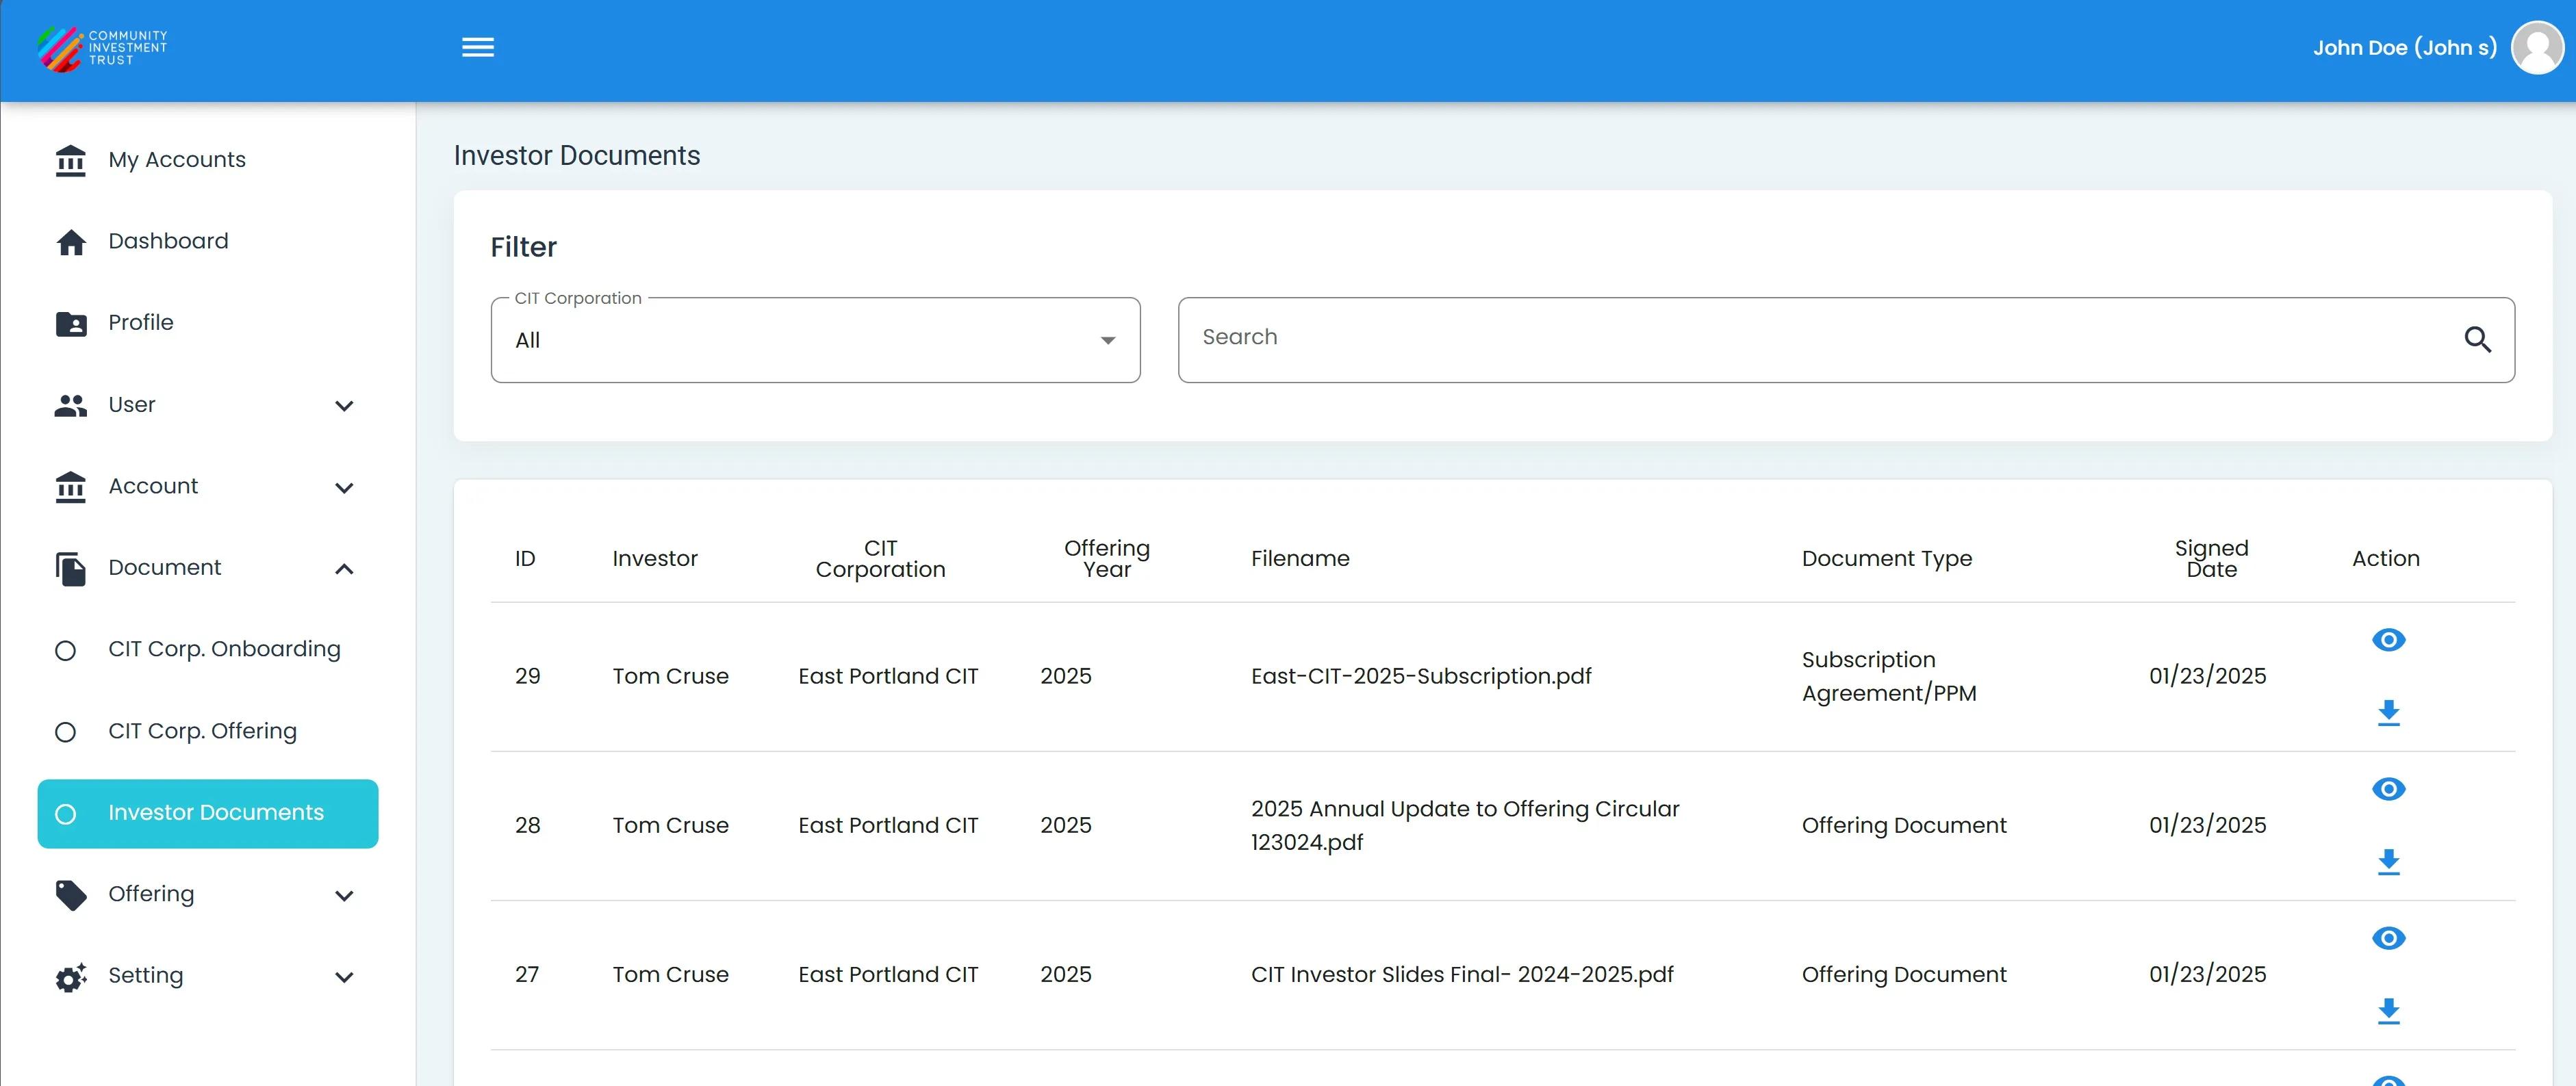
Task: Download document ID 28 via download icon
Action: [x=2388, y=862]
